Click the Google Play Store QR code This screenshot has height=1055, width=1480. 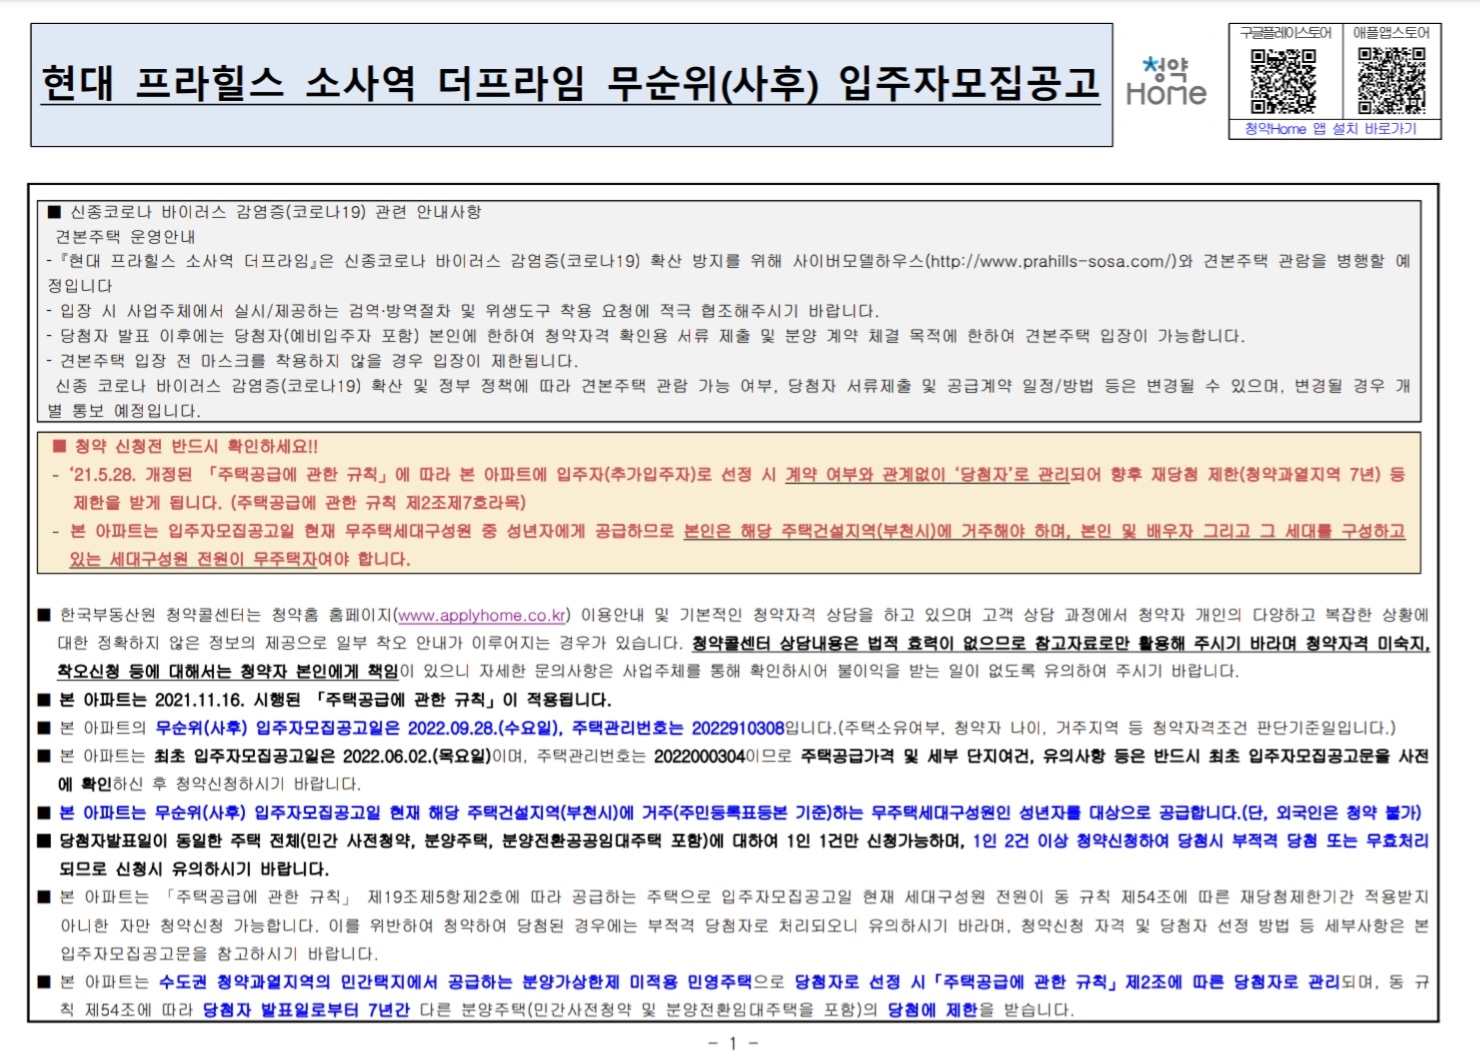coord(1284,81)
